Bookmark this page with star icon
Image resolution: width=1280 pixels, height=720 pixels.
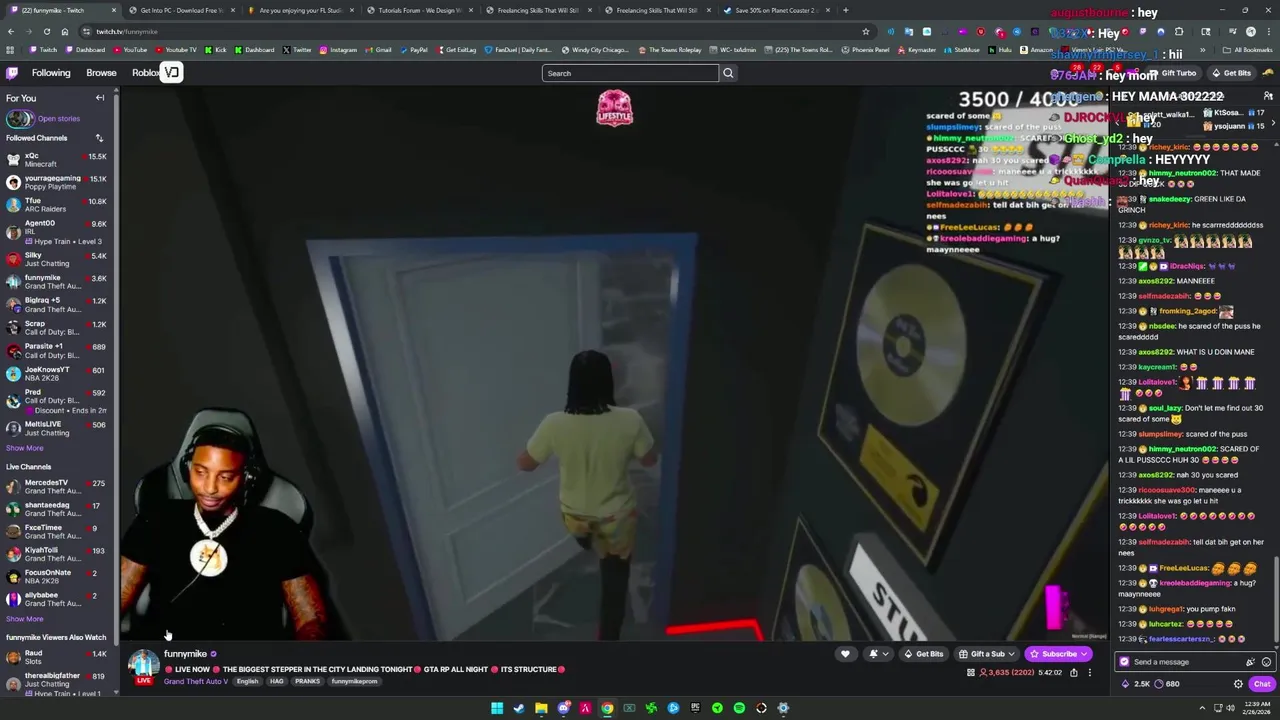tap(866, 32)
